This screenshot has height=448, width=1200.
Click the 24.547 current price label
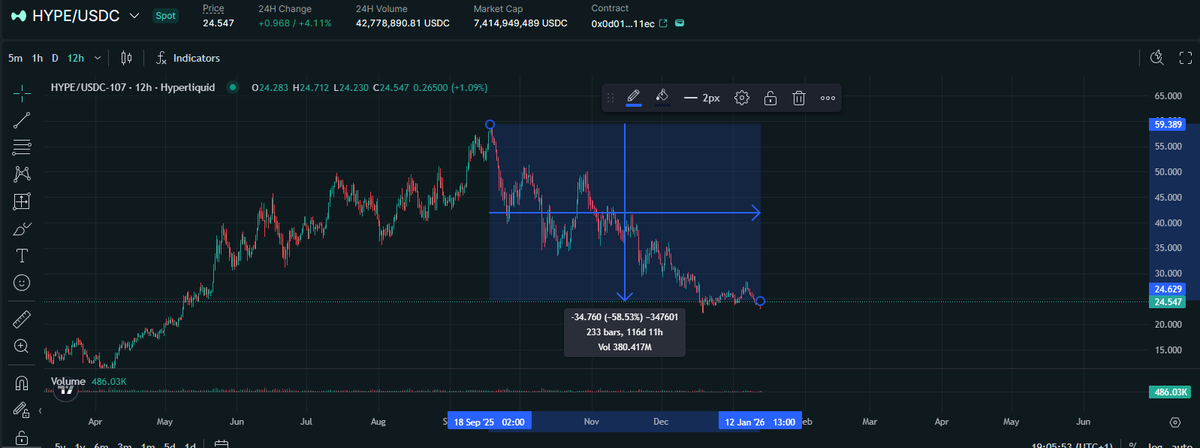1168,301
